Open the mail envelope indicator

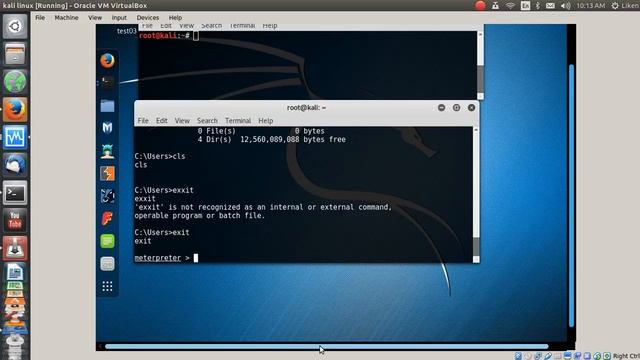(550, 6)
